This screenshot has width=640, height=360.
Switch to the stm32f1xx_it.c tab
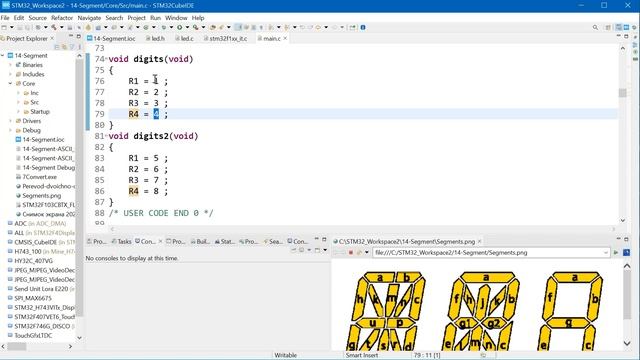pyautogui.click(x=224, y=38)
